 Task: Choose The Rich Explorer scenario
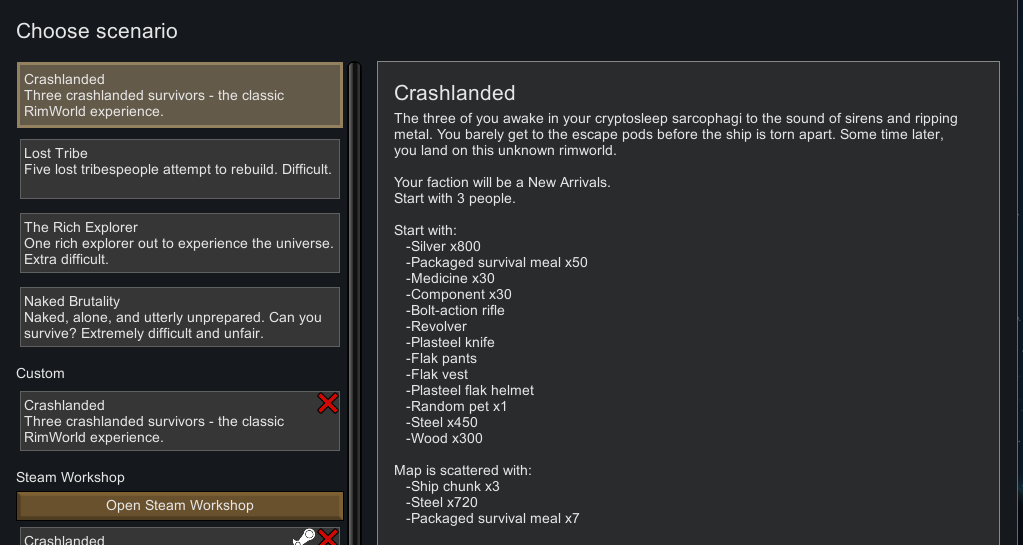click(x=180, y=243)
